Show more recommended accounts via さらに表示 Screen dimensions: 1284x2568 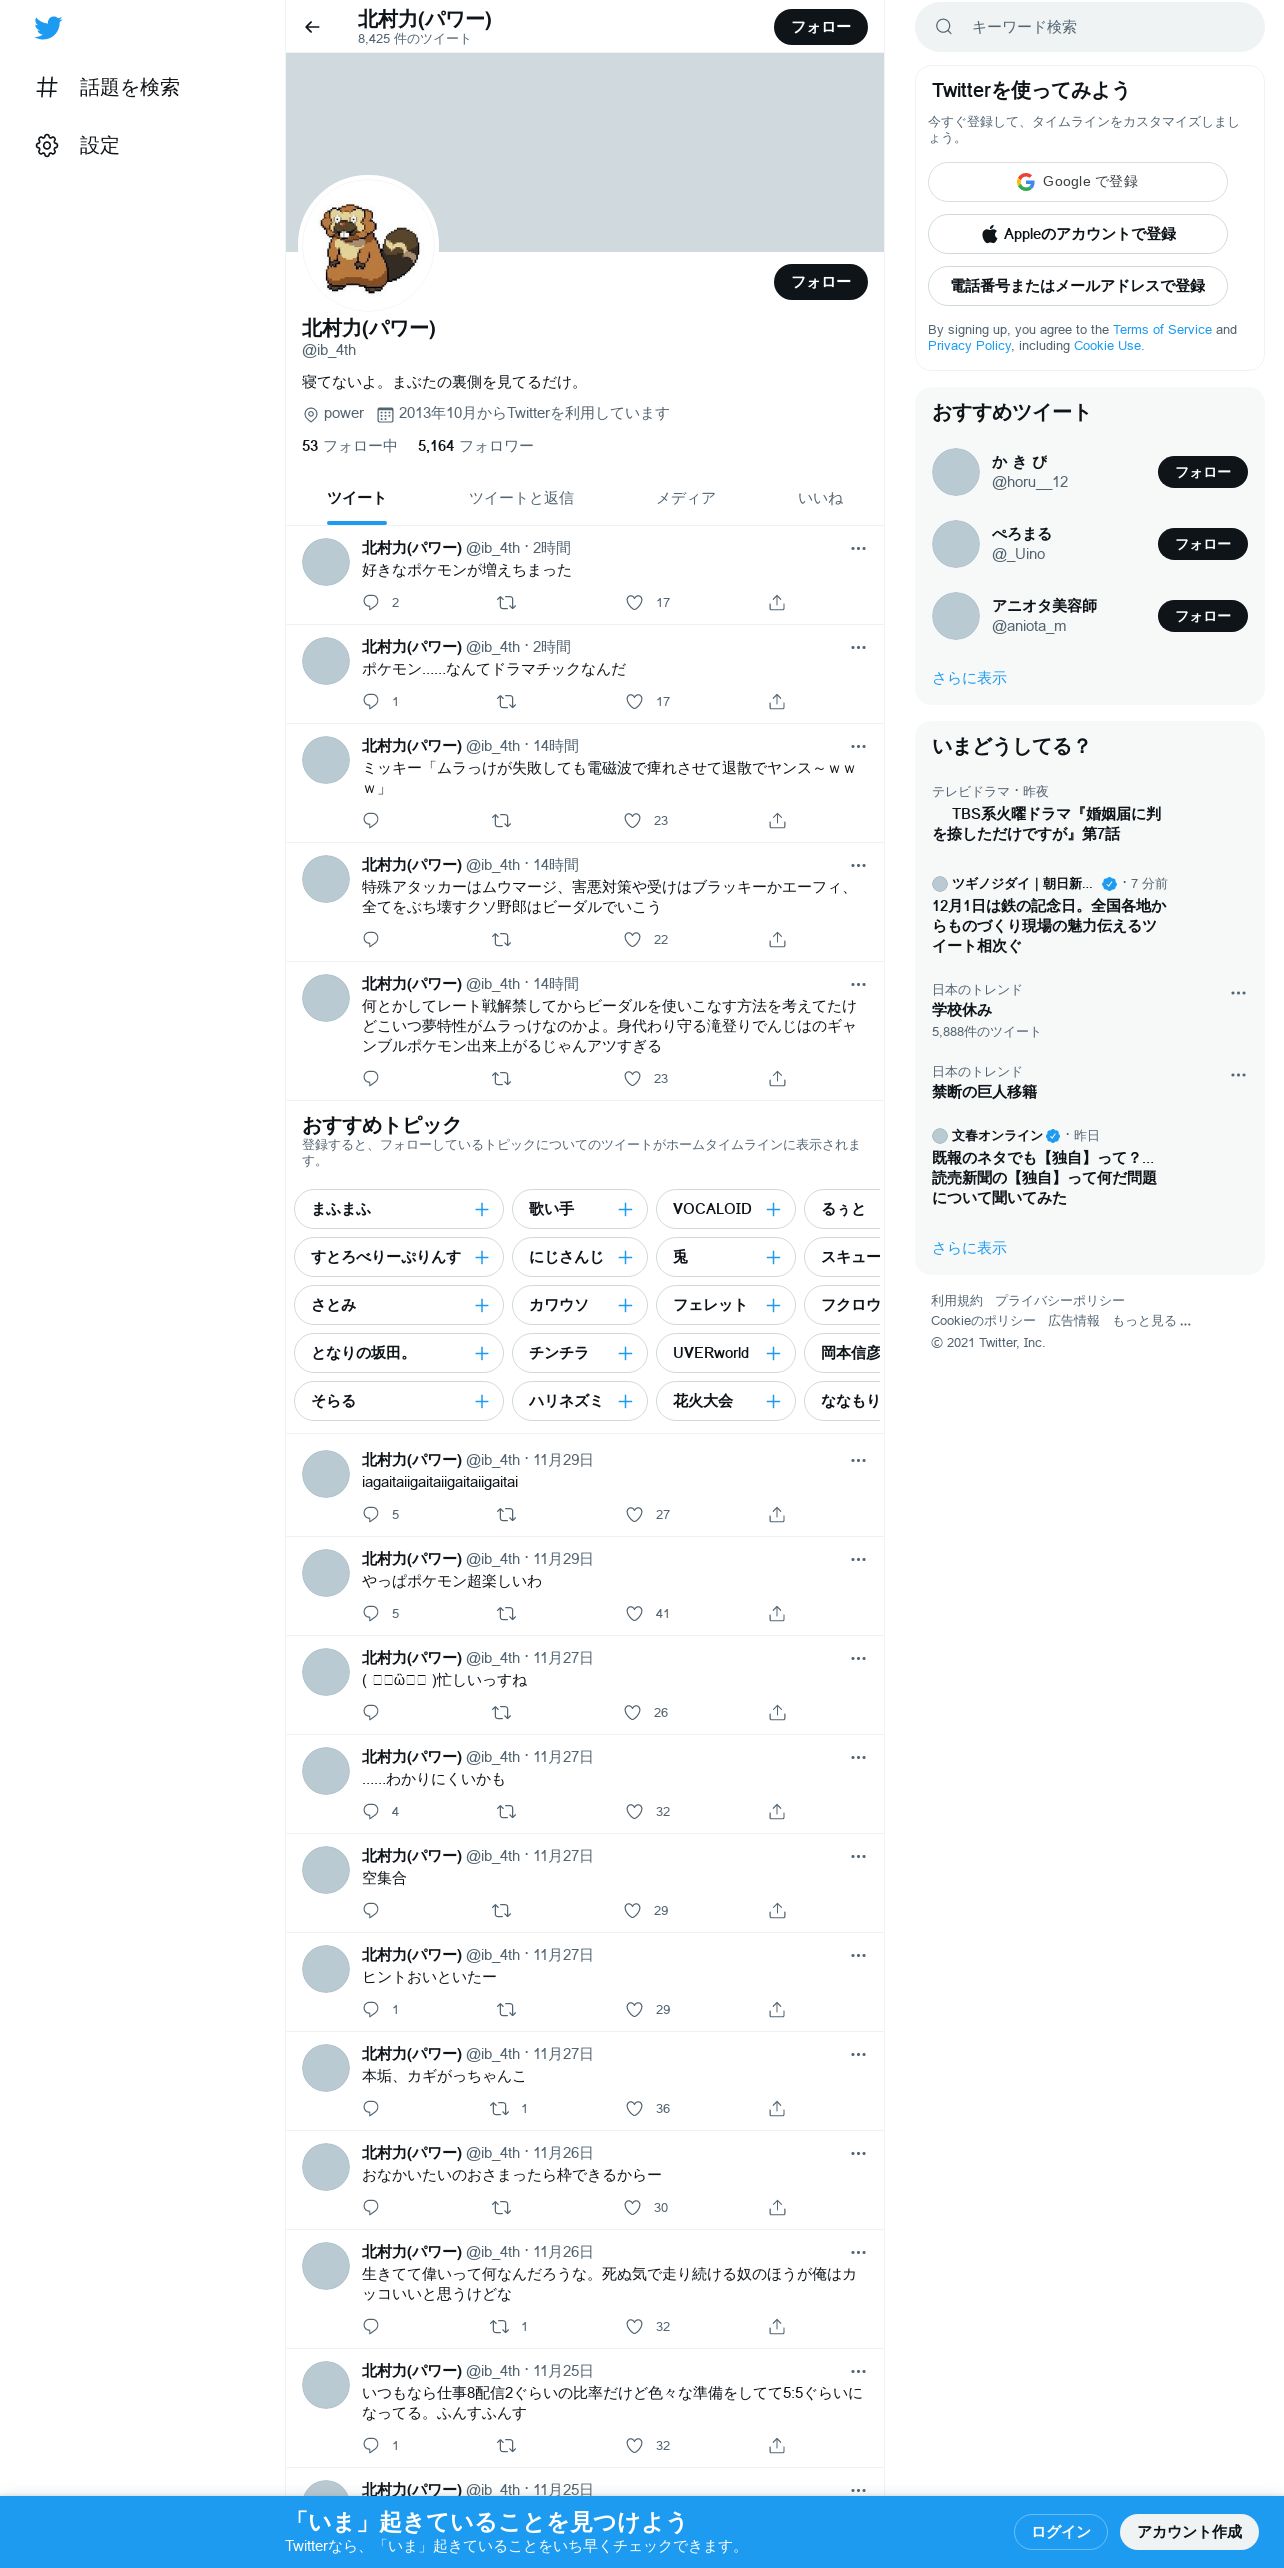pyautogui.click(x=969, y=678)
